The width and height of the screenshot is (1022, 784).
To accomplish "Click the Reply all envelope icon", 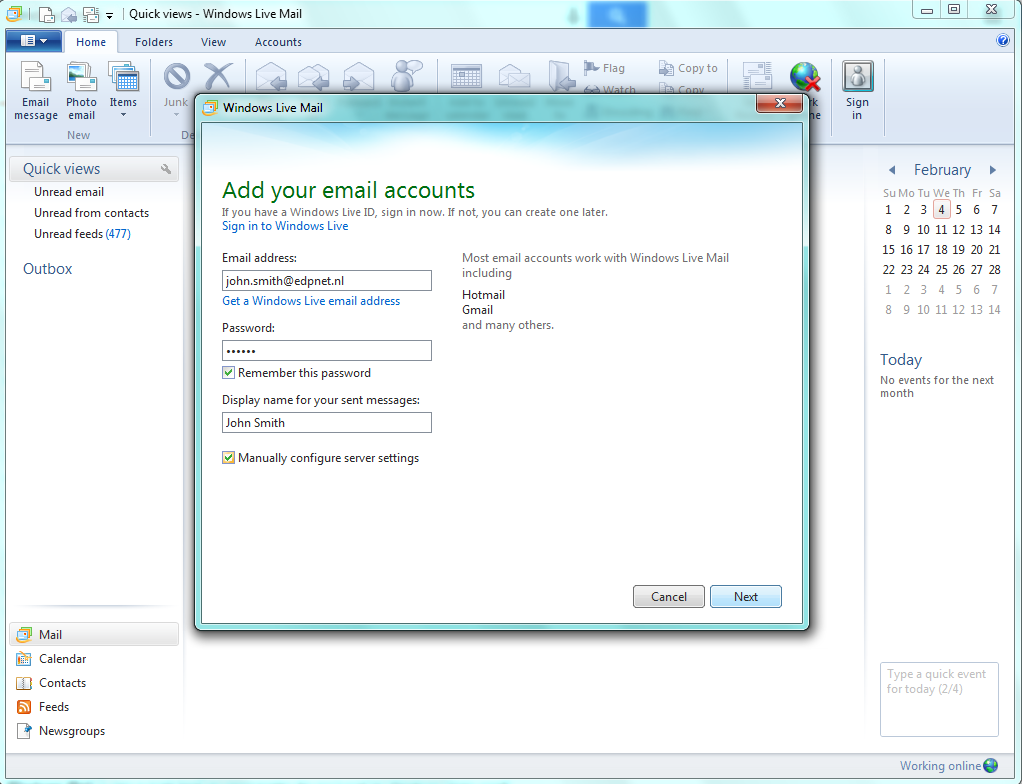I will 314,77.
